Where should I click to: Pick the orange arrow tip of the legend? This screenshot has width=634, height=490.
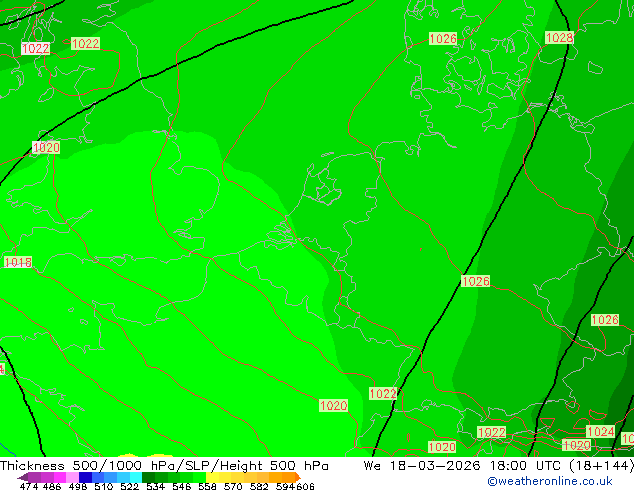(x=298, y=477)
